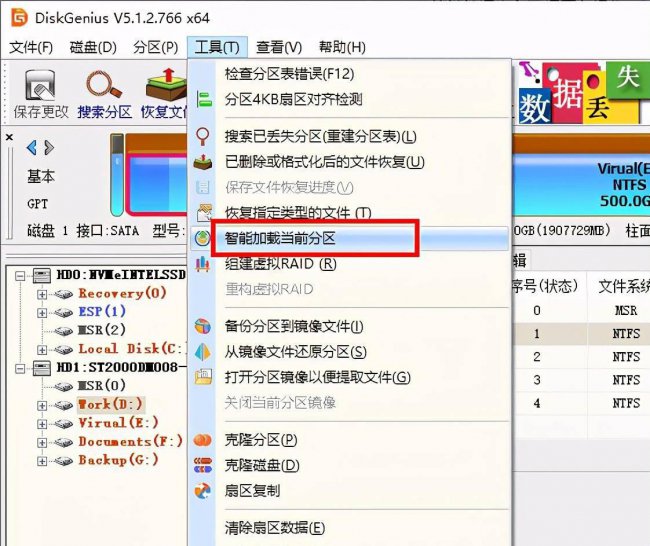This screenshot has height=546, width=650.
Task: Click the drive icon next to Backup(G:)
Action: (x=63, y=461)
